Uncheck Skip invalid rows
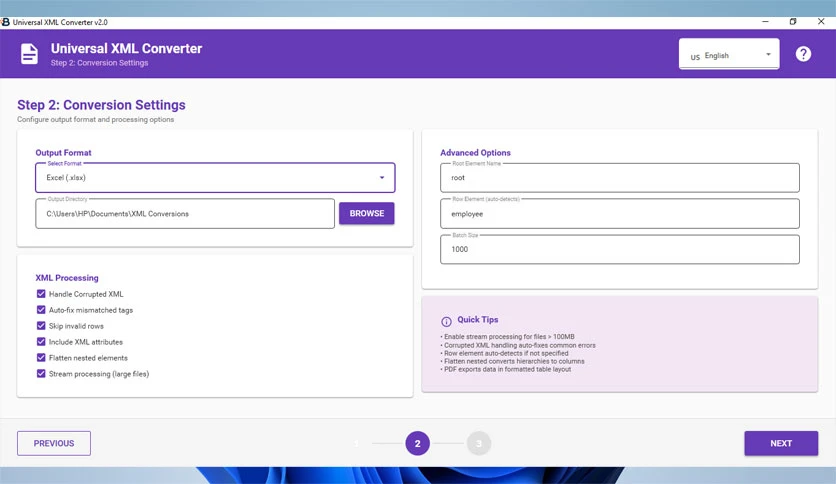This screenshot has width=836, height=484. [41, 326]
